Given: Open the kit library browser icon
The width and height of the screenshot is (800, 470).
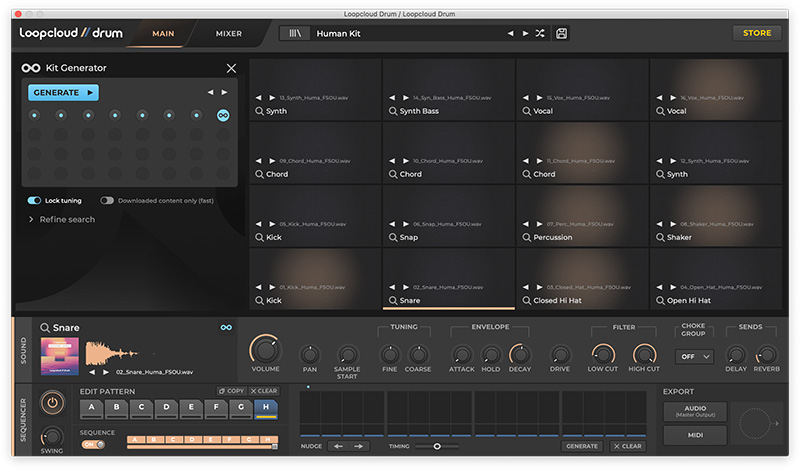Looking at the screenshot, I should [295, 33].
